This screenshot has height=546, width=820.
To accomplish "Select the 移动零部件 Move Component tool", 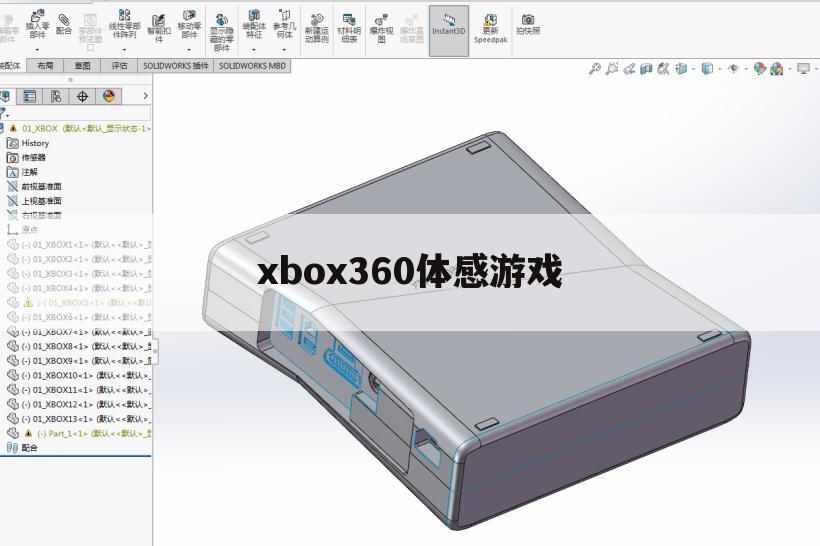I will point(189,24).
